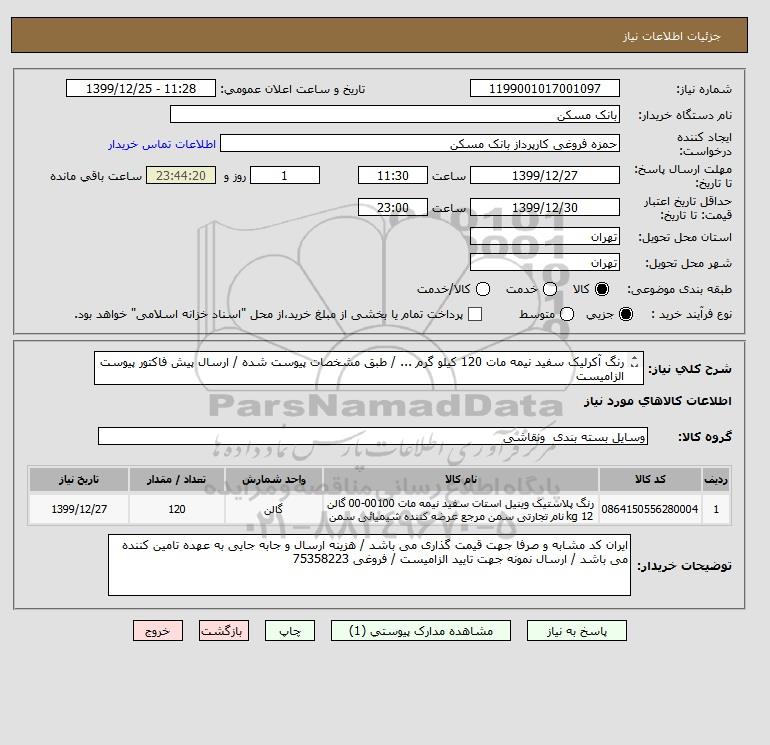Click the بانک مسکن buyer name field

(395, 114)
